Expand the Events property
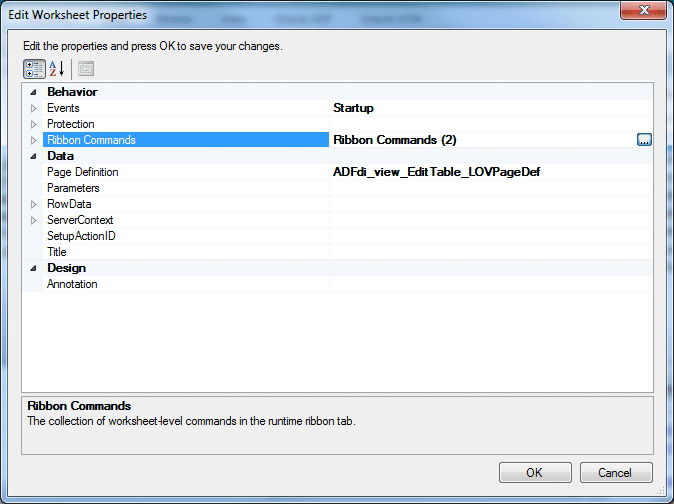 (33, 108)
